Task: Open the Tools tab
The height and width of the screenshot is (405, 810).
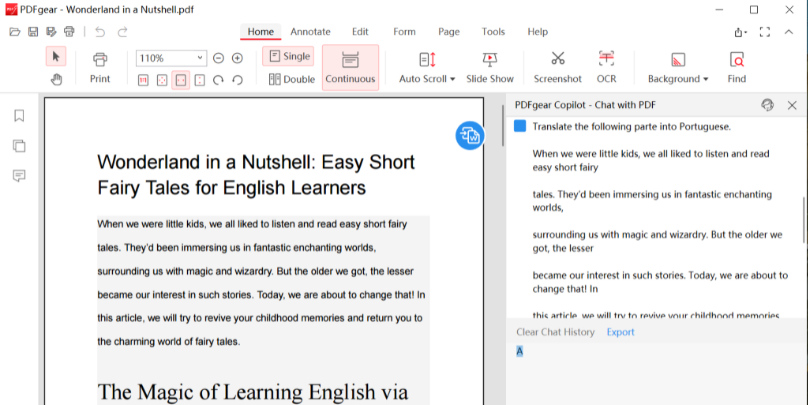Action: [x=493, y=32]
